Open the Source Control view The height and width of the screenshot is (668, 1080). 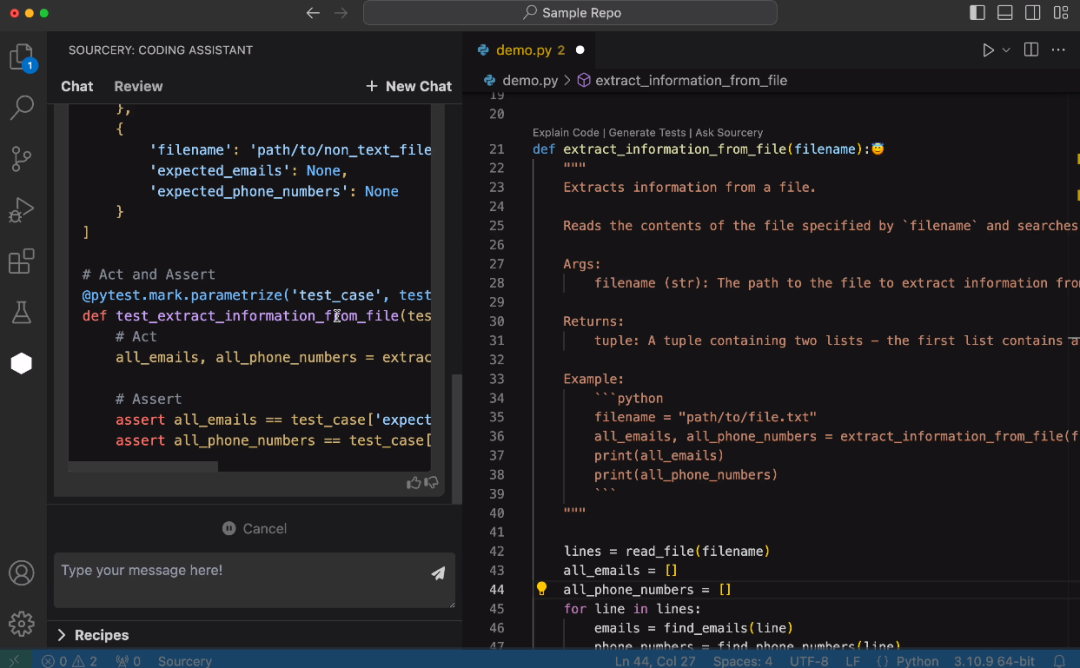point(21,159)
